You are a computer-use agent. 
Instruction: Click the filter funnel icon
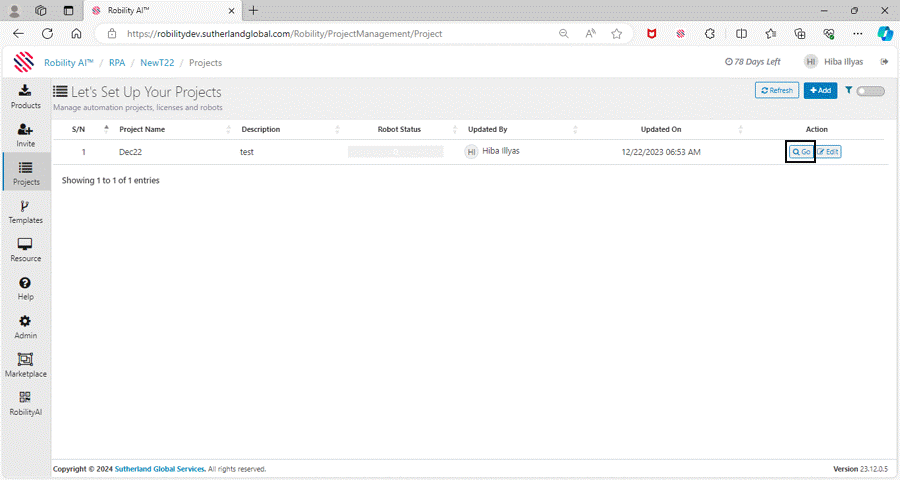848,90
